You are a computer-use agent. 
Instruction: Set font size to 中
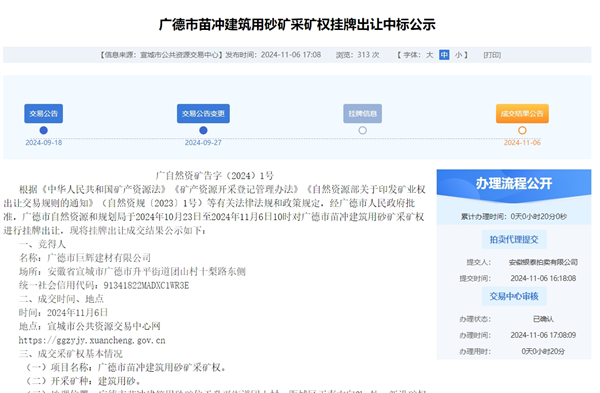point(444,55)
